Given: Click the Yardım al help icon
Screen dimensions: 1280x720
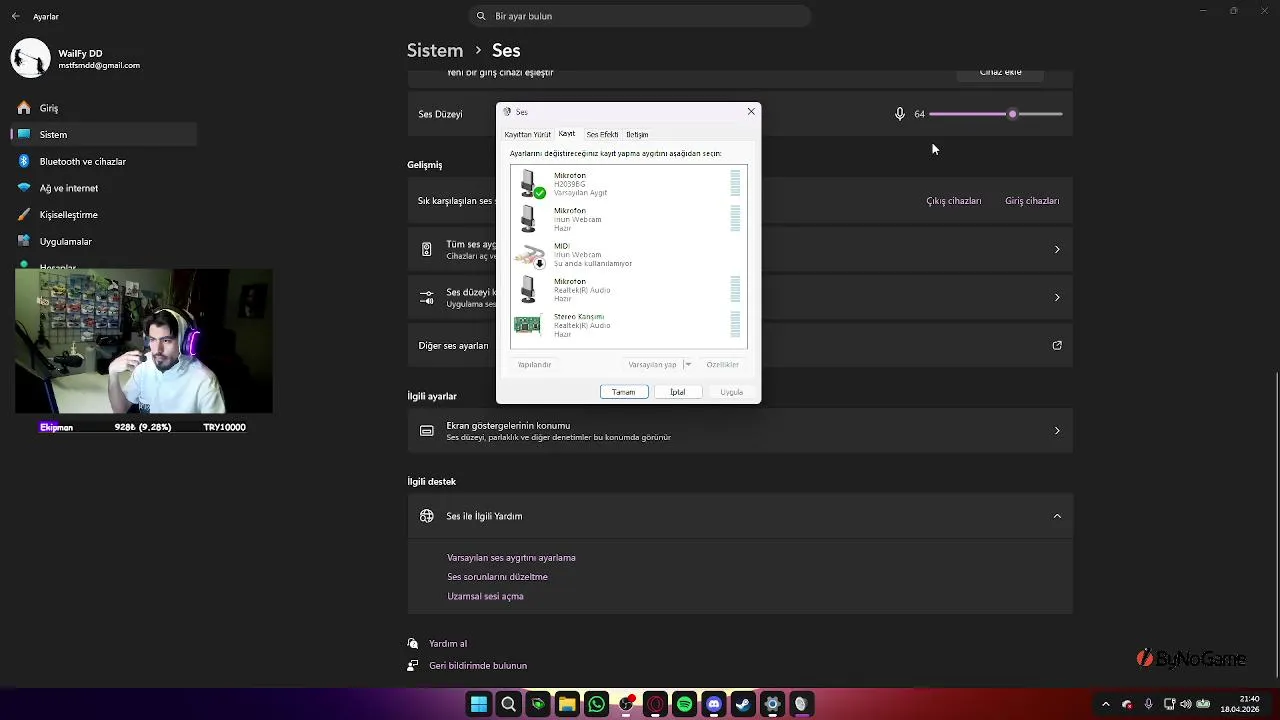Looking at the screenshot, I should pyautogui.click(x=413, y=644).
